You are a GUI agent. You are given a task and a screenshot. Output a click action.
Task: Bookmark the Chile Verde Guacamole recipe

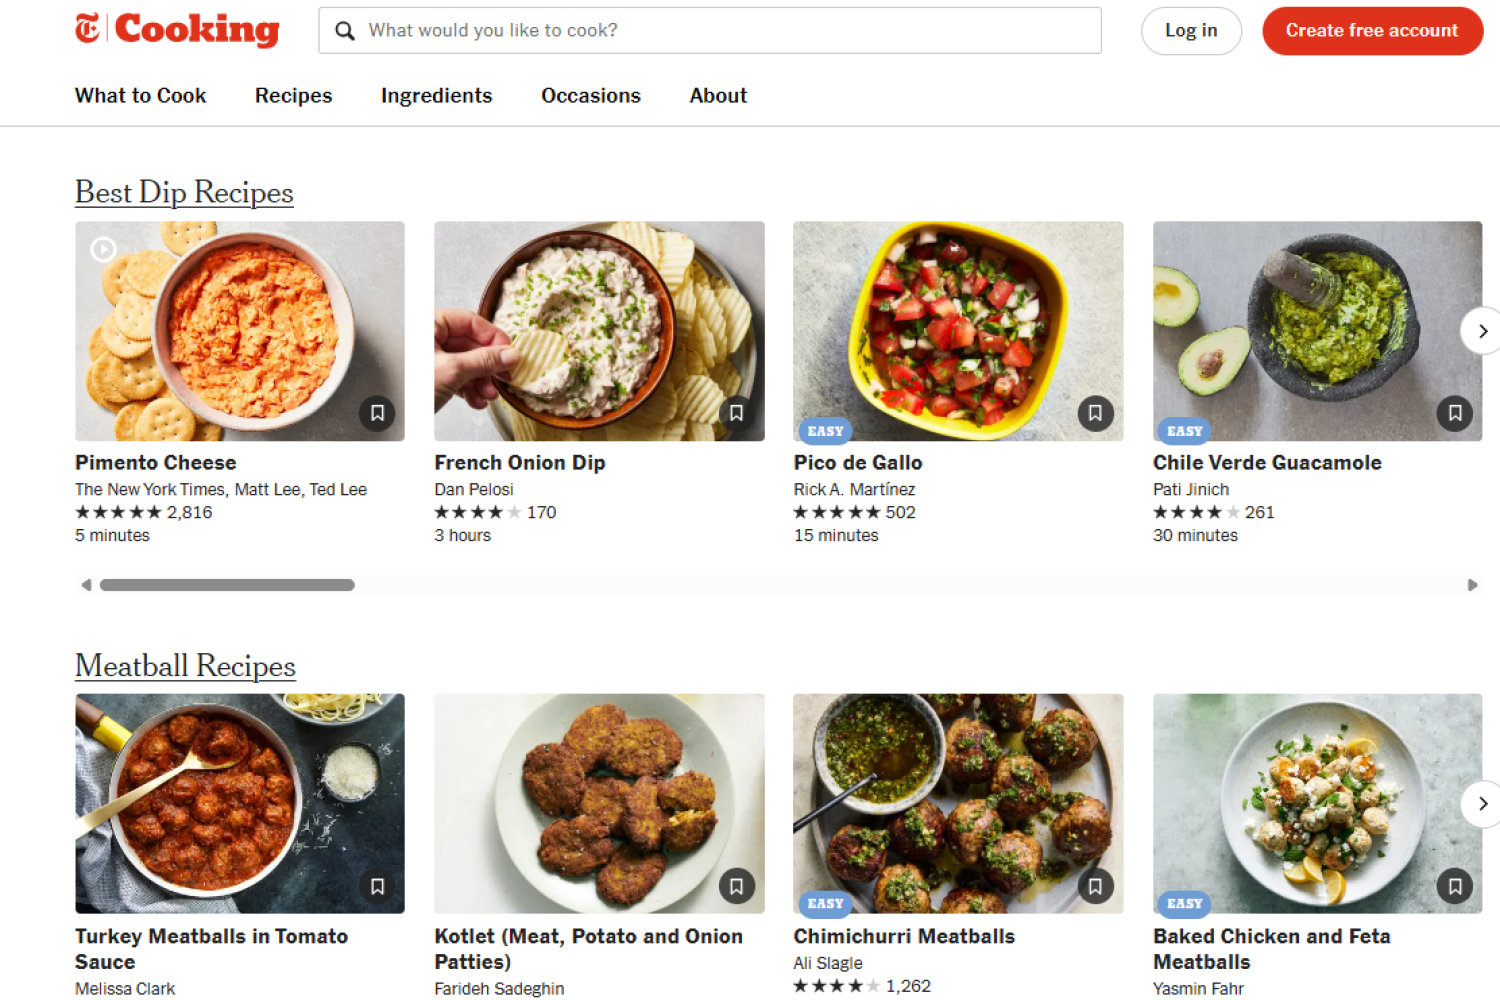(x=1455, y=413)
